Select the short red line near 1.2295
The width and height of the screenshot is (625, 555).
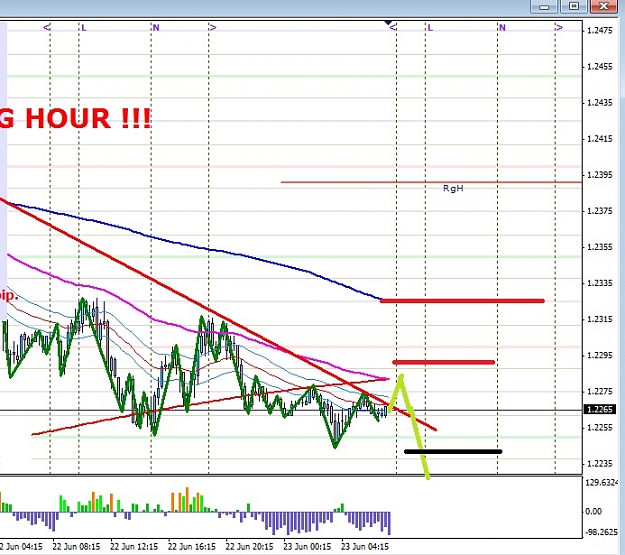pyautogui.click(x=444, y=362)
